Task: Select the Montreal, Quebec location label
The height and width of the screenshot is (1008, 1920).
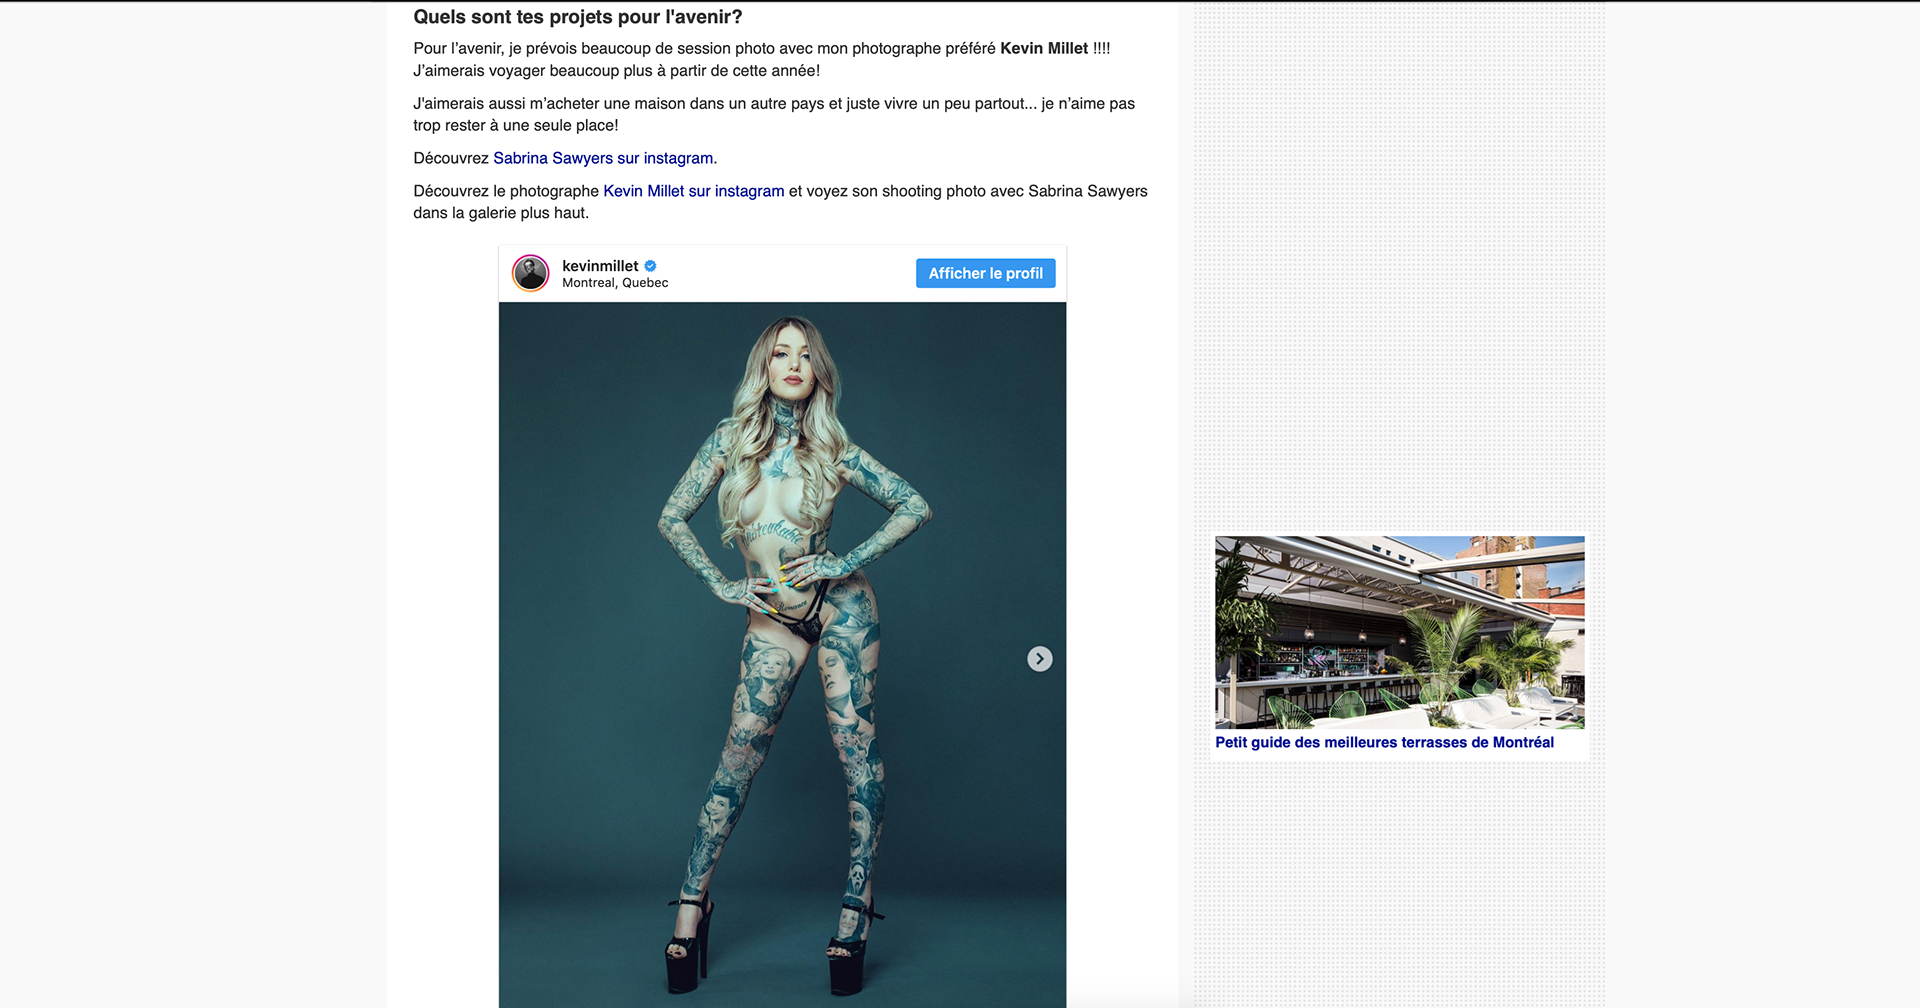Action: pos(615,283)
